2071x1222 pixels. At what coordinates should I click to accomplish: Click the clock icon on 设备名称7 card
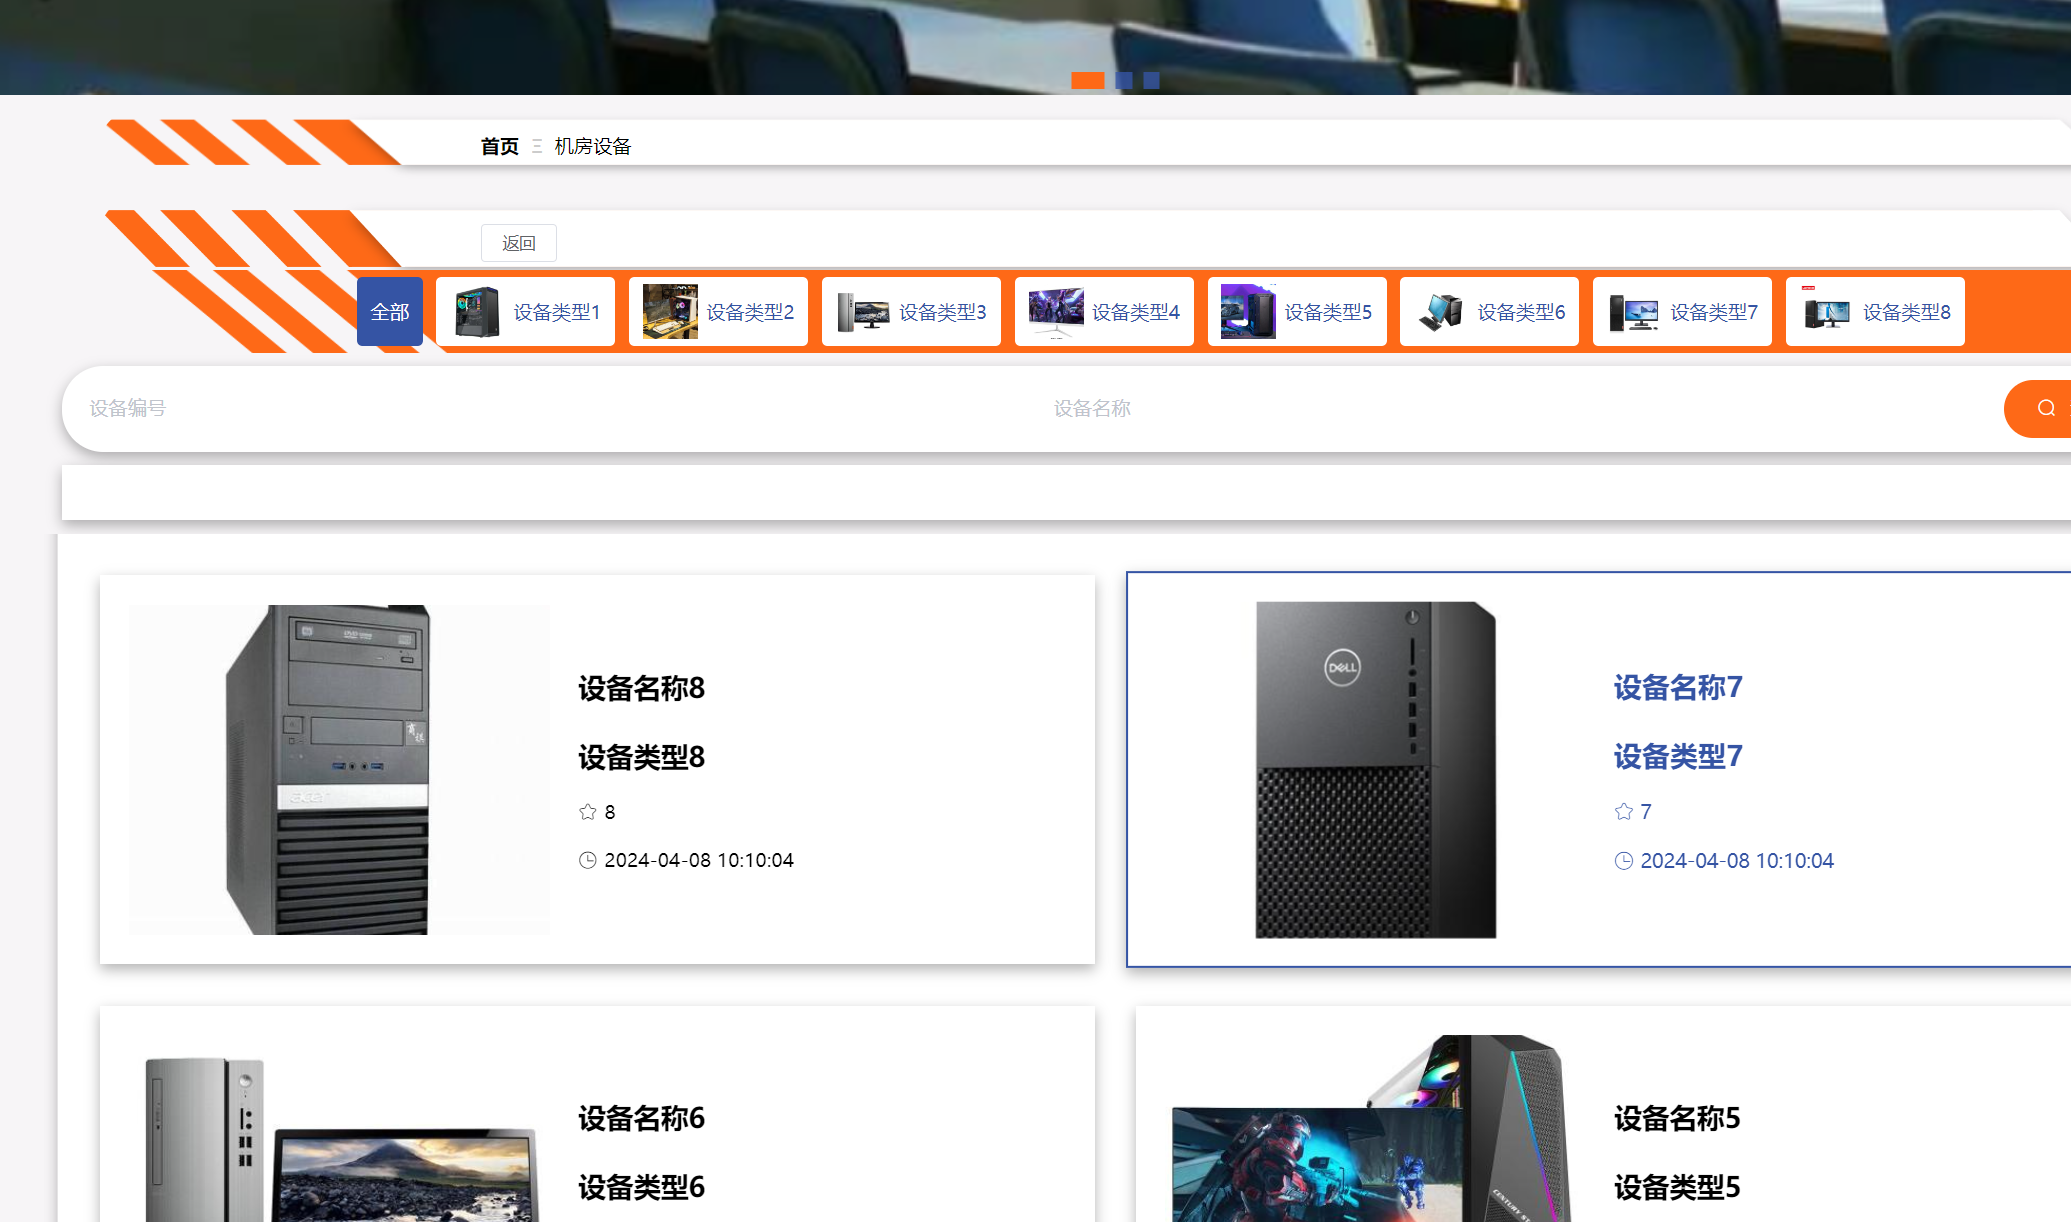pos(1622,860)
